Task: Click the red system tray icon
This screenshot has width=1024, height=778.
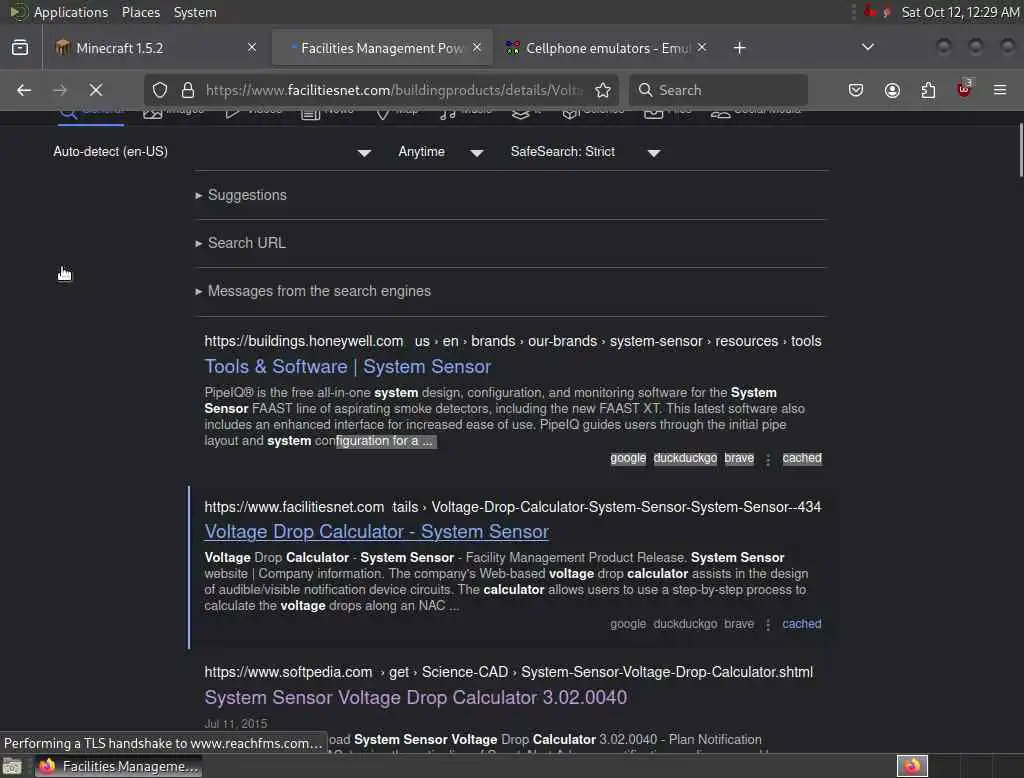Action: 870,11
